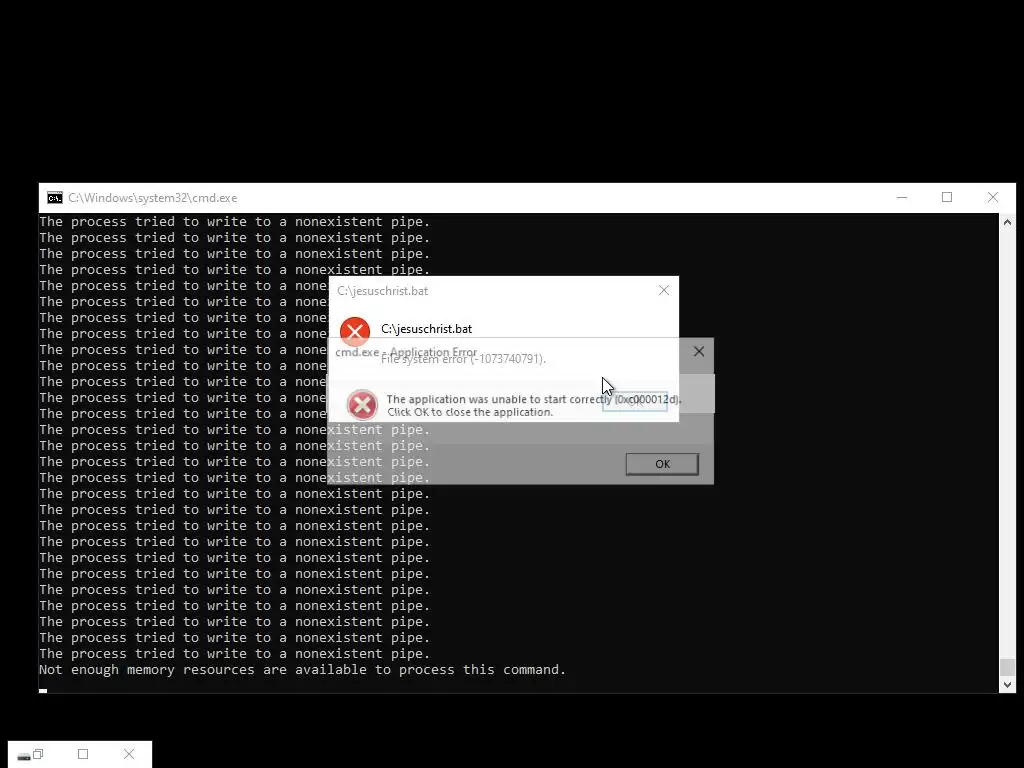
Task: Click the restore-down icon in the small bottom window
Action: 38,754
